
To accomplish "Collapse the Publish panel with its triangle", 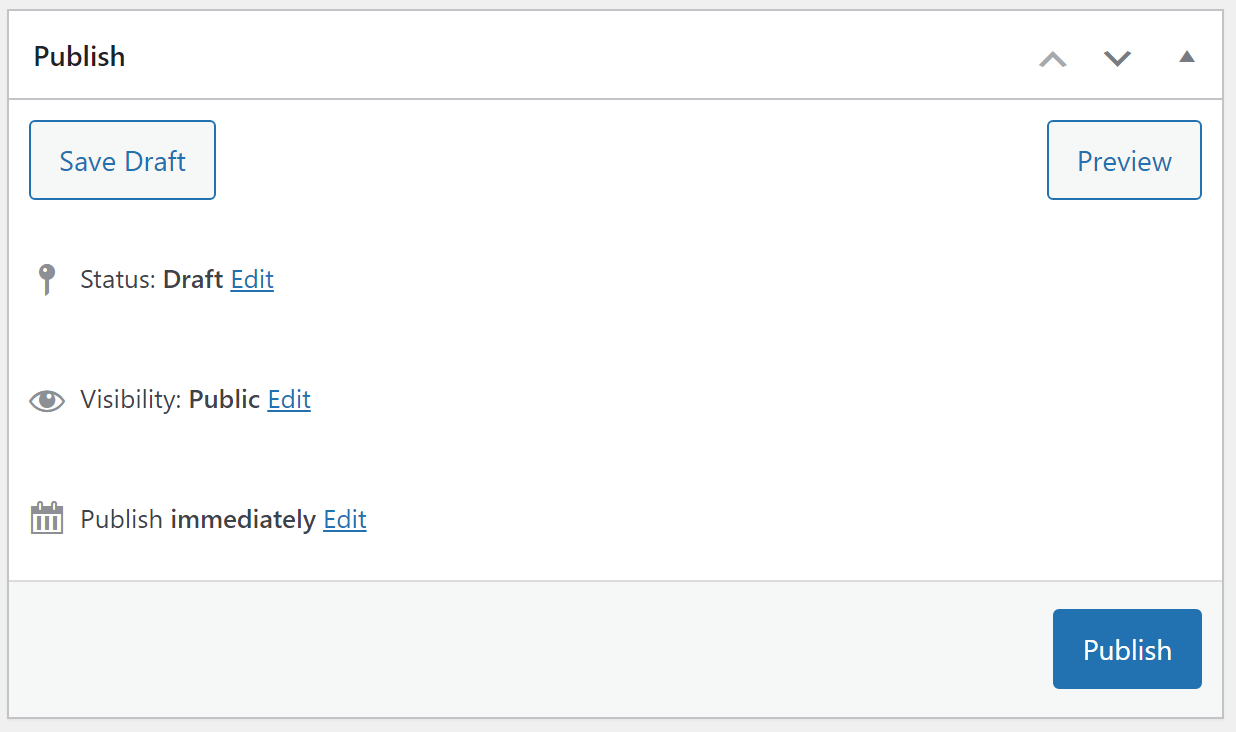I will (1186, 56).
